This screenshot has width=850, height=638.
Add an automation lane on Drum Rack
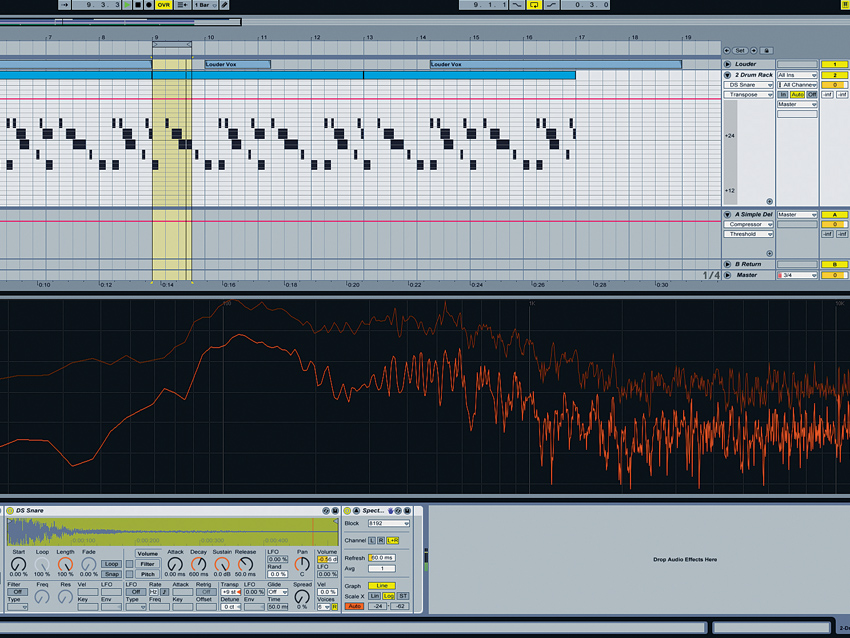click(769, 201)
